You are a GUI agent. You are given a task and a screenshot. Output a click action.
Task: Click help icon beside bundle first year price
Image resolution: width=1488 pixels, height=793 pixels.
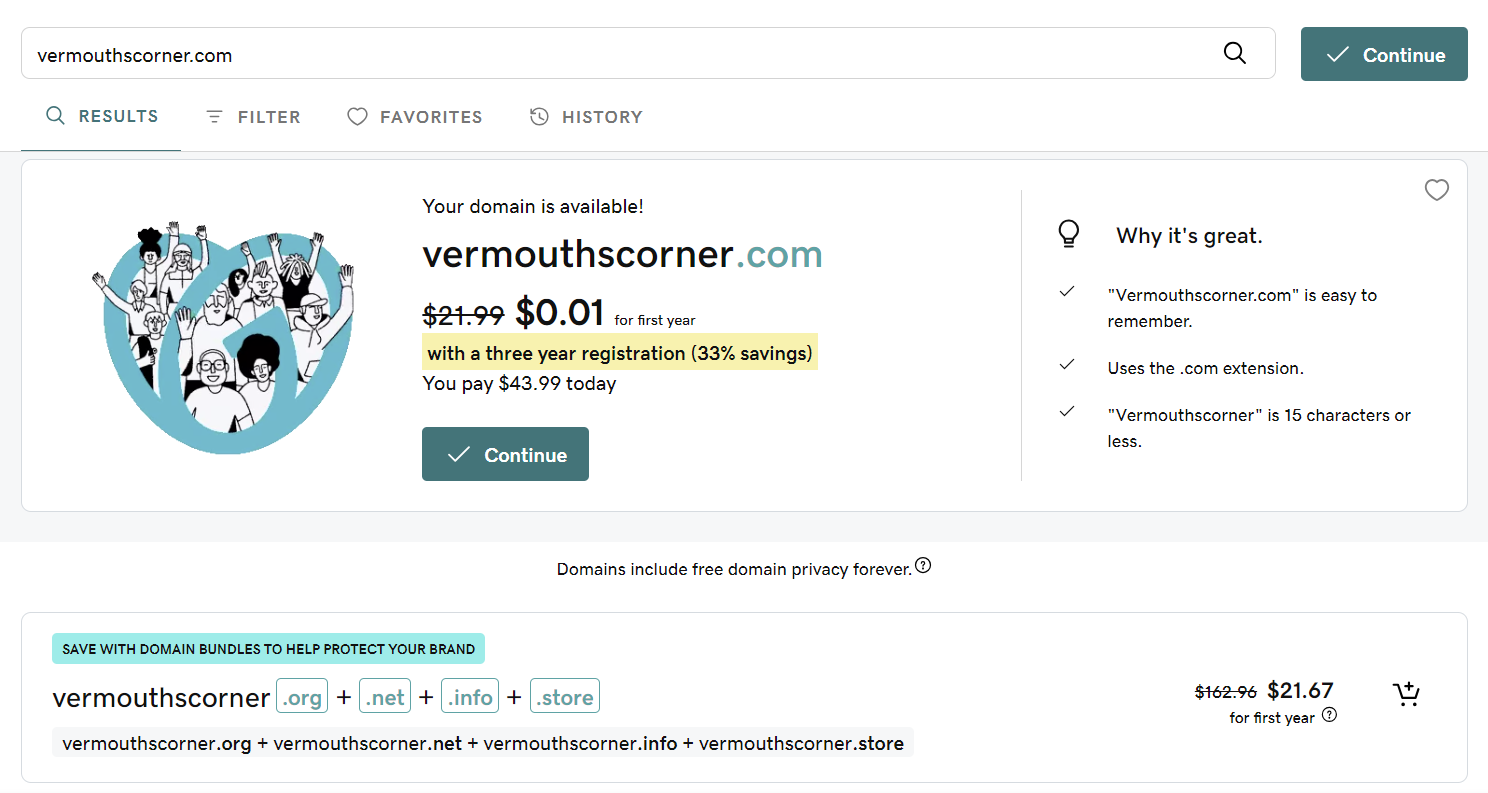click(1329, 715)
